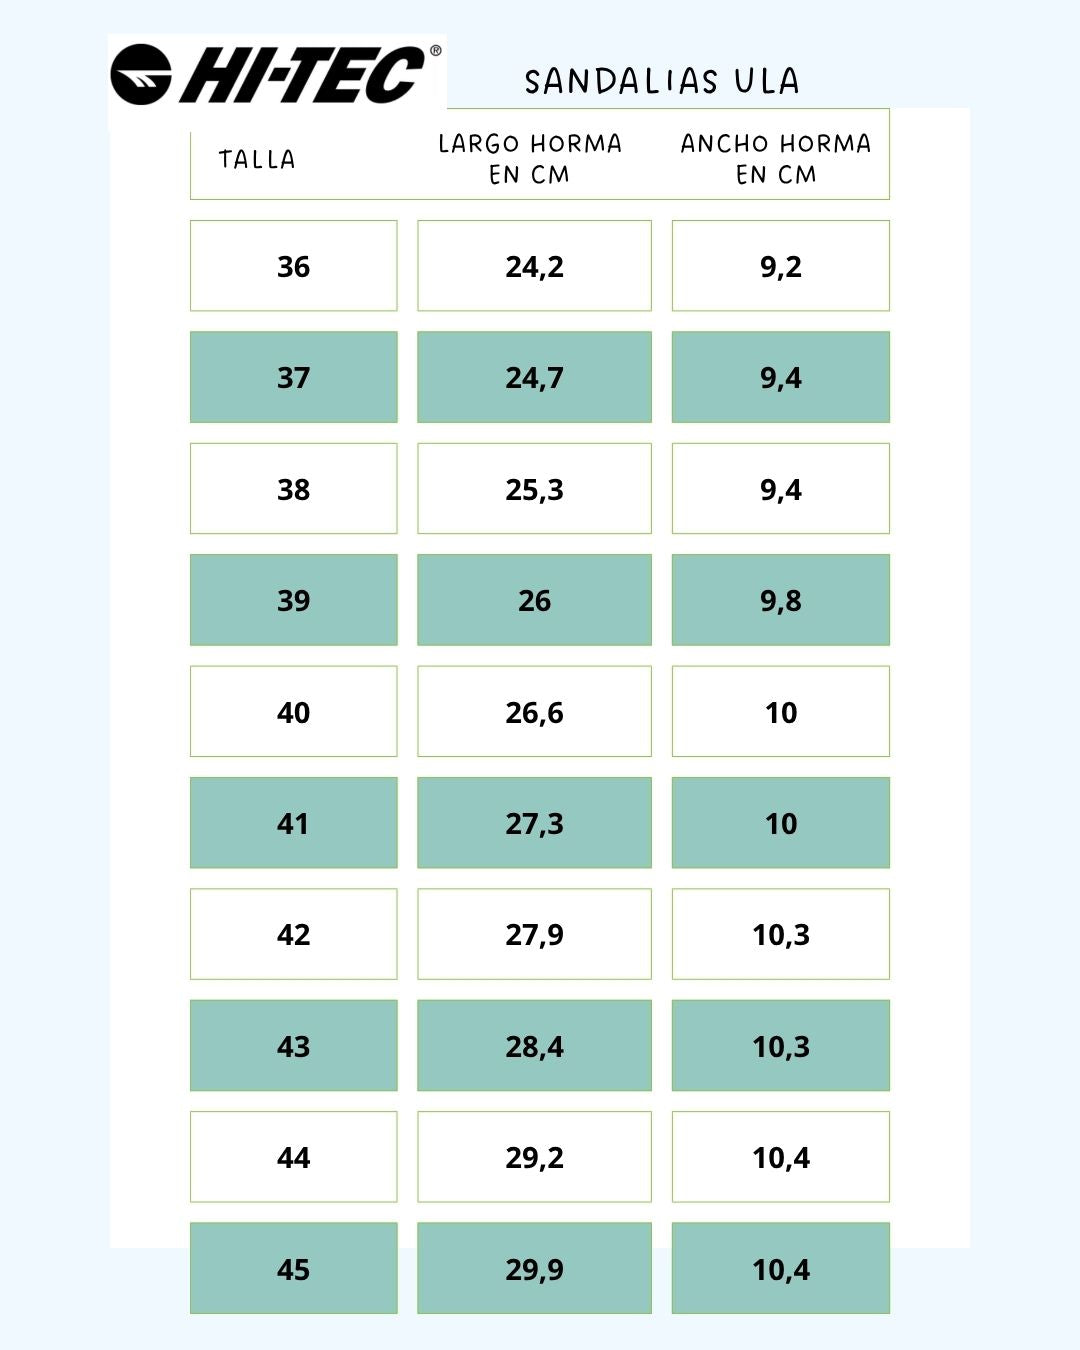
Task: Click the Sandalias Ula title
Action: tap(661, 81)
